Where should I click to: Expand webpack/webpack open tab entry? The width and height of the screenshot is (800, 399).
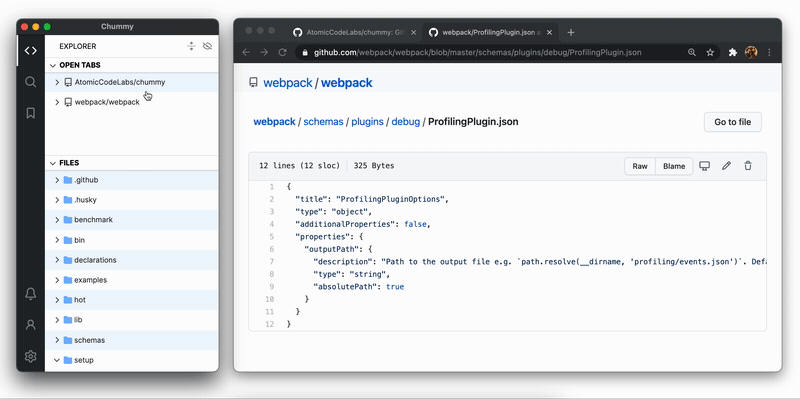pos(57,102)
